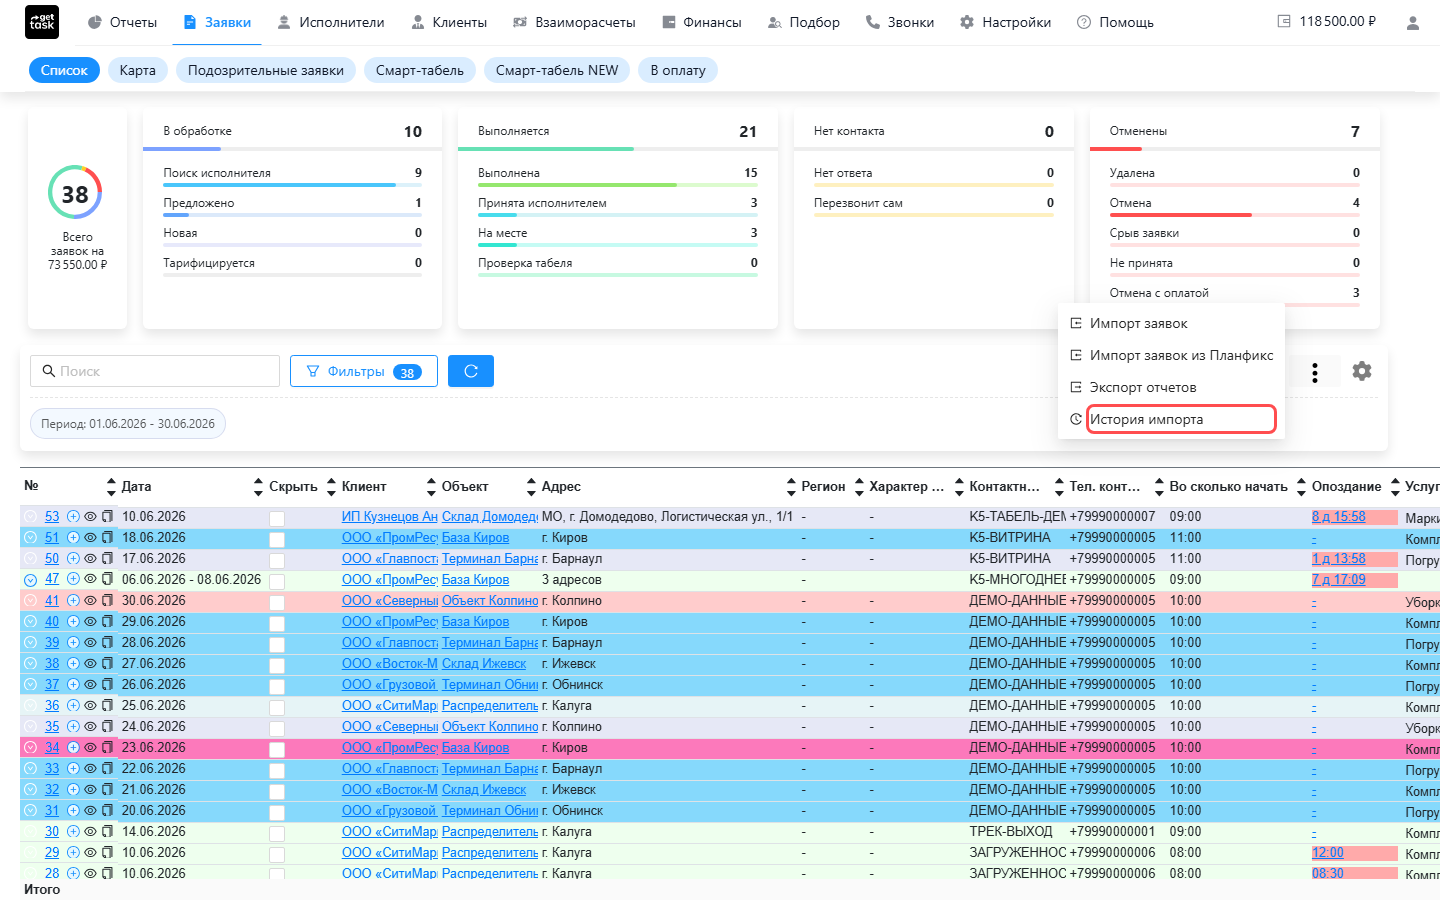
Task: Click the refresh button beside Фильтры
Action: [x=471, y=371]
